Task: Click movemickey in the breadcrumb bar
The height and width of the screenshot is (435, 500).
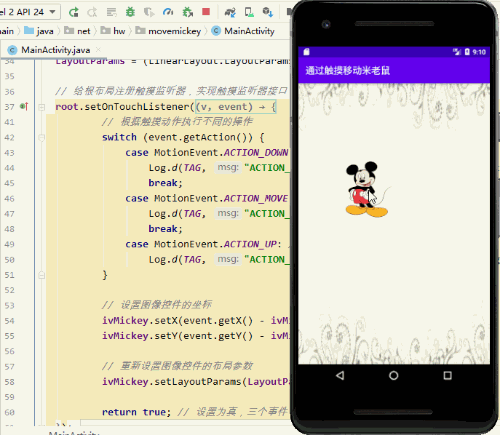Action: 174,31
